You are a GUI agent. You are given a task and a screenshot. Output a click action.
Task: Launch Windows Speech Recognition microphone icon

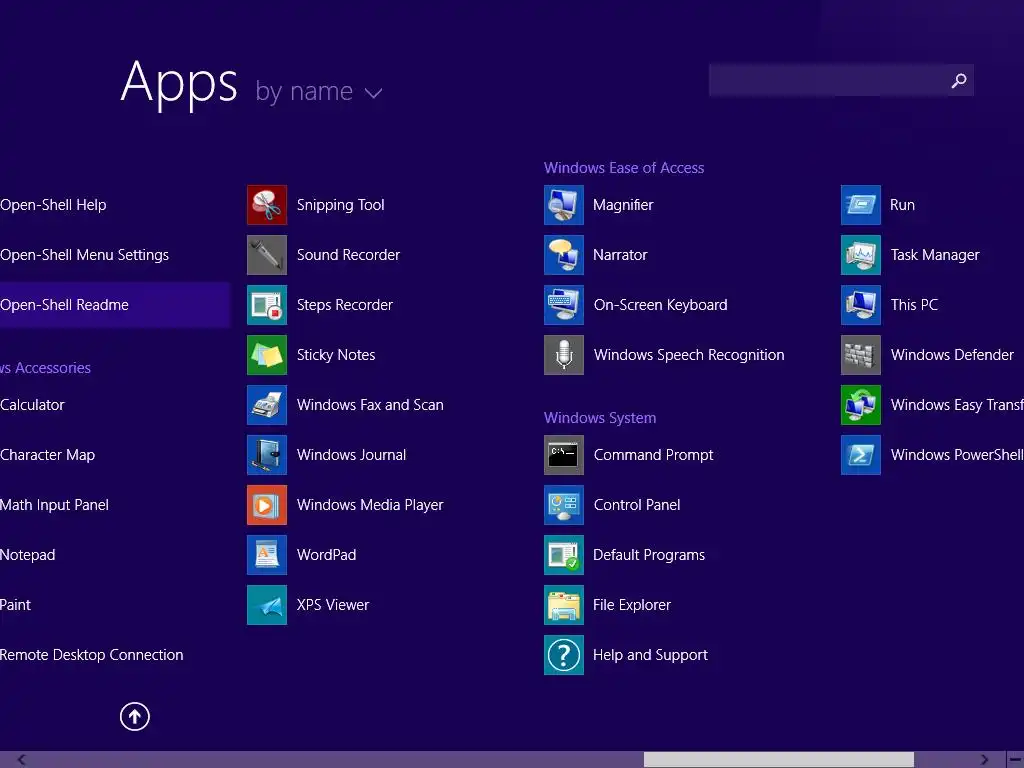pyautogui.click(x=564, y=355)
